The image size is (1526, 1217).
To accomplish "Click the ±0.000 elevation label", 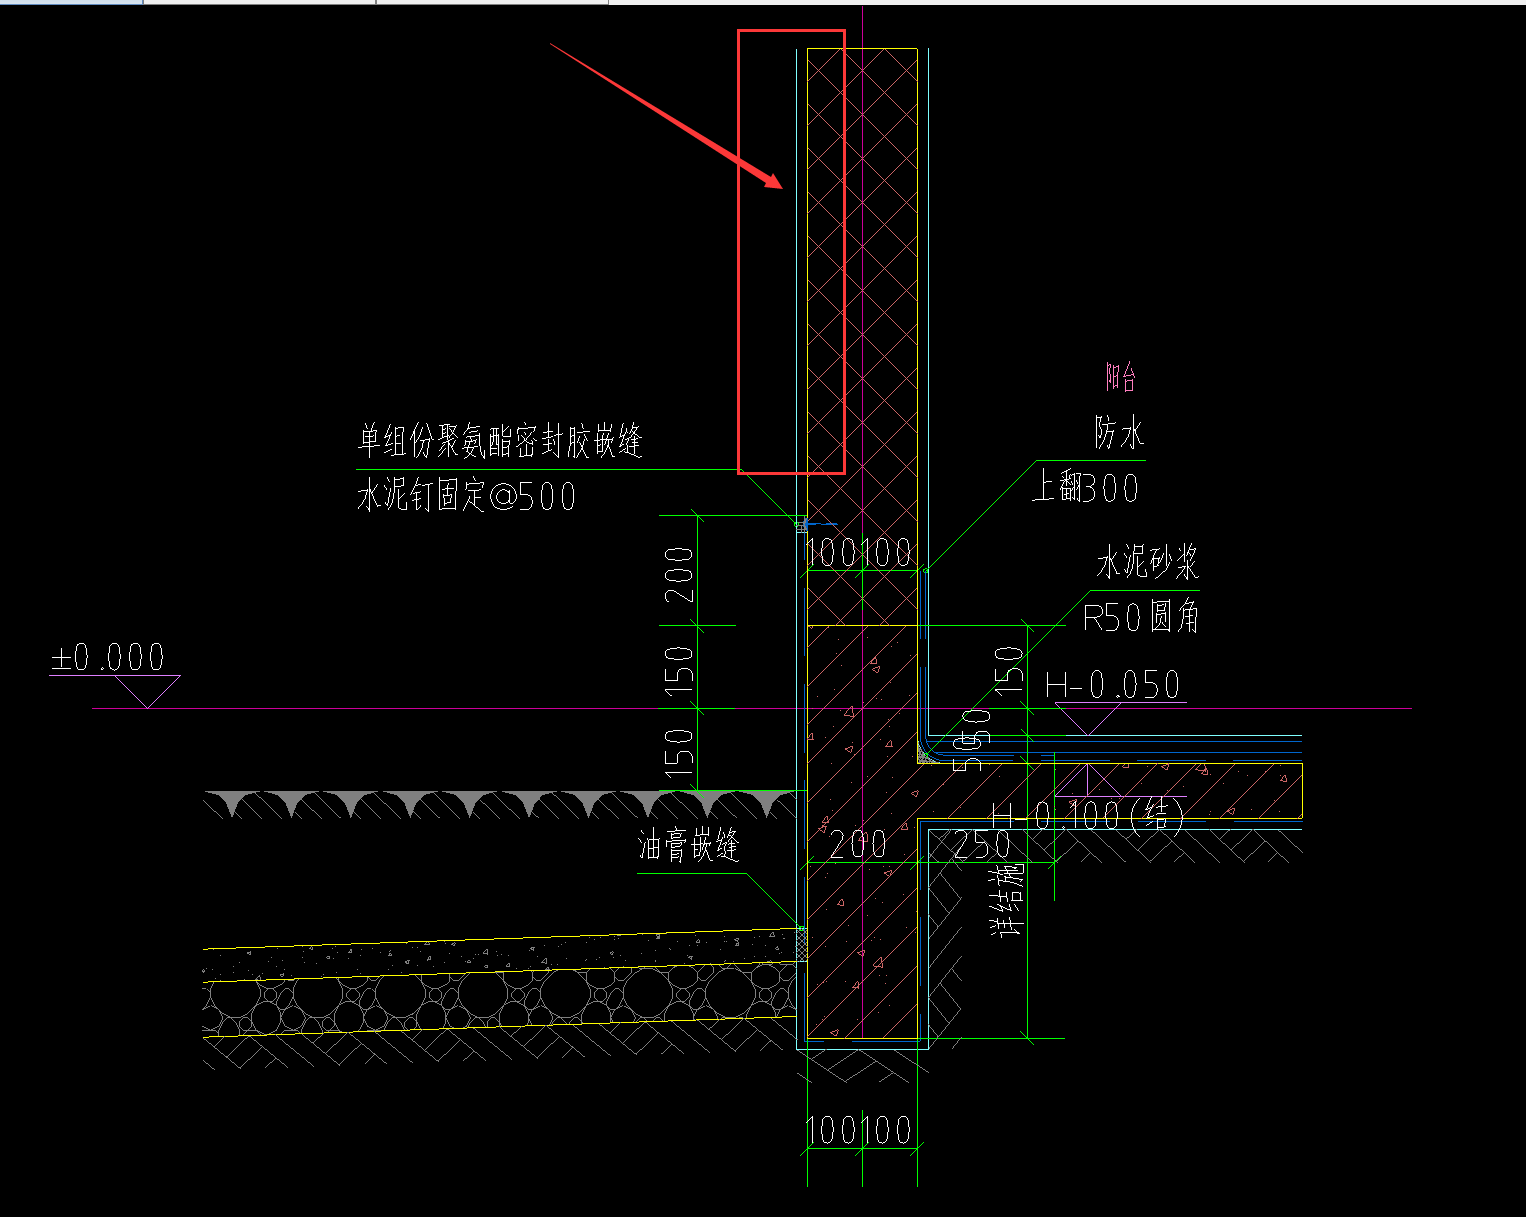I will click(x=108, y=658).
